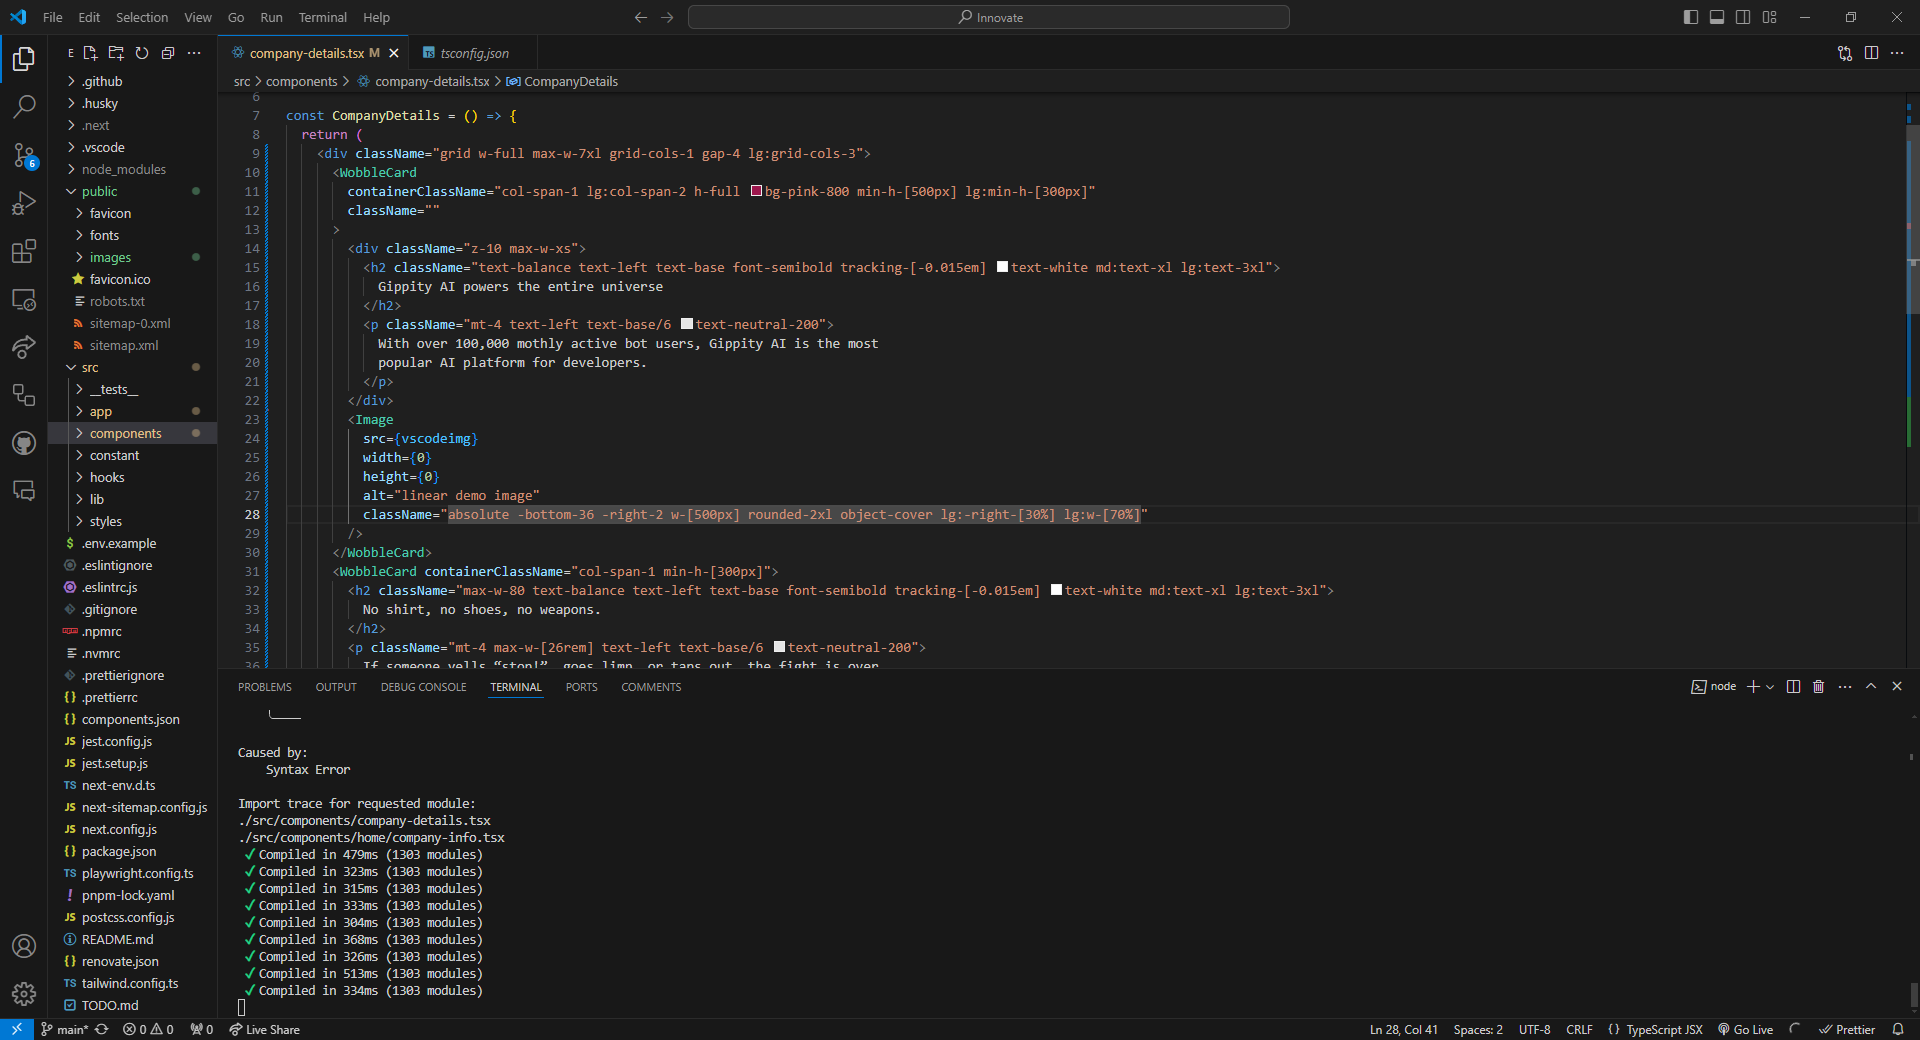Toggle the bottom panel visibility
Screen dimensions: 1920x1040
point(1717,17)
